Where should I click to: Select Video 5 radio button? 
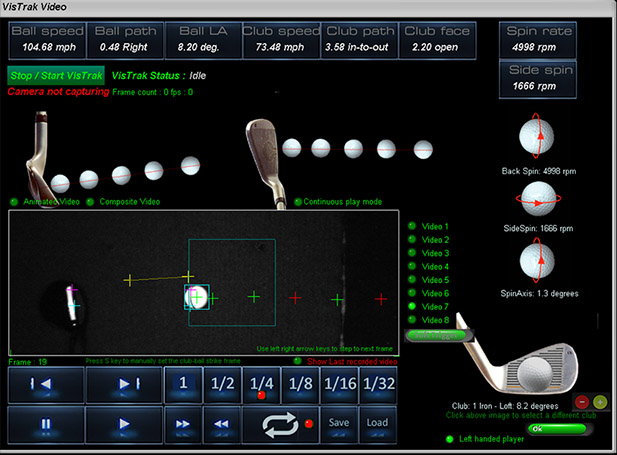412,279
